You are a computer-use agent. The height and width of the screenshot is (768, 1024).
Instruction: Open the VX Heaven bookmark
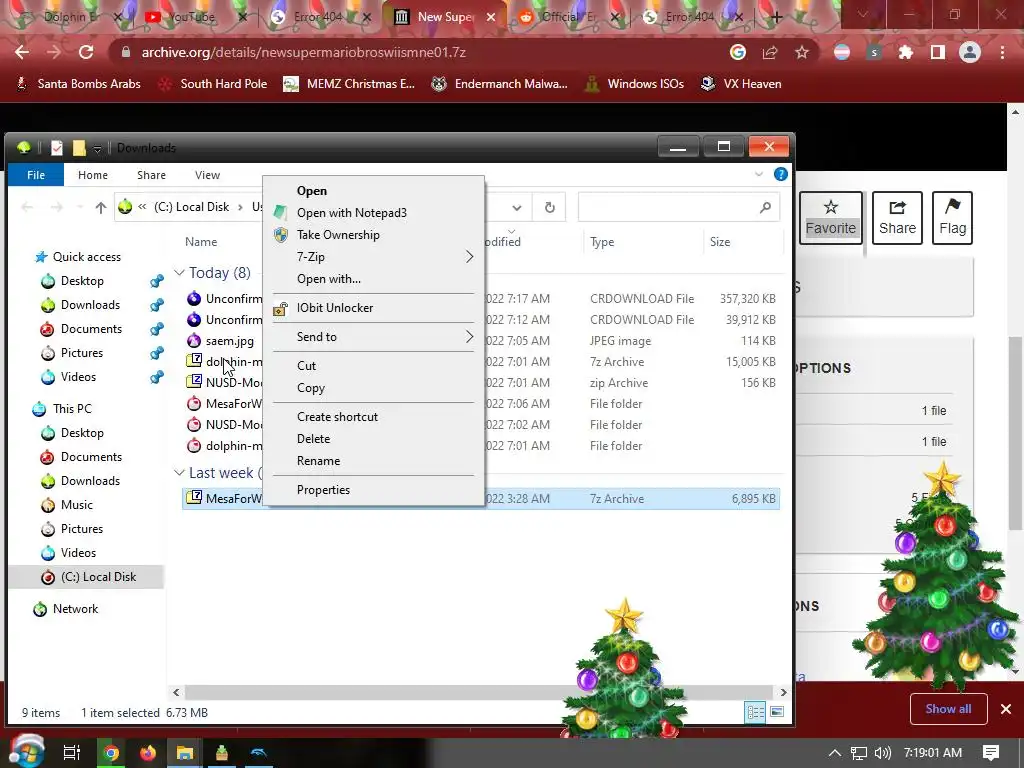pos(741,84)
